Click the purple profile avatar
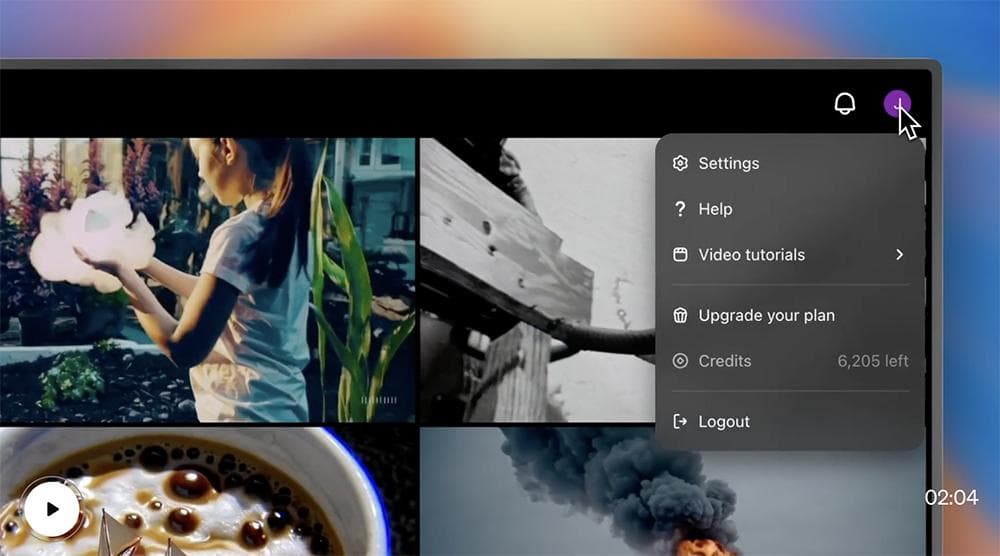Screen dimensions: 1000x556 [897, 104]
